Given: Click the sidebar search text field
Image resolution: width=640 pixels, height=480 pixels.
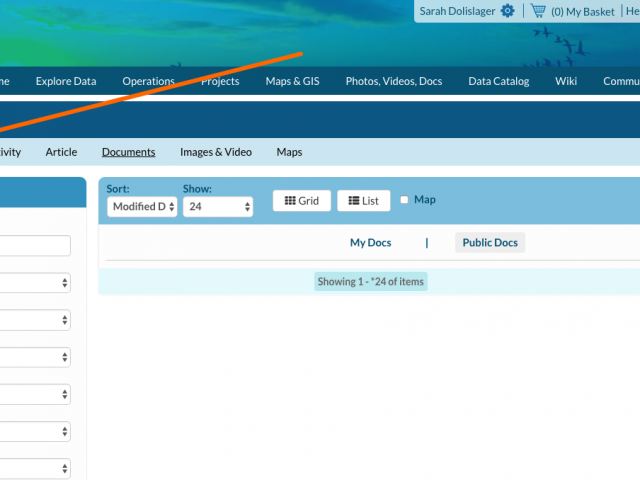Looking at the screenshot, I should [x=35, y=246].
